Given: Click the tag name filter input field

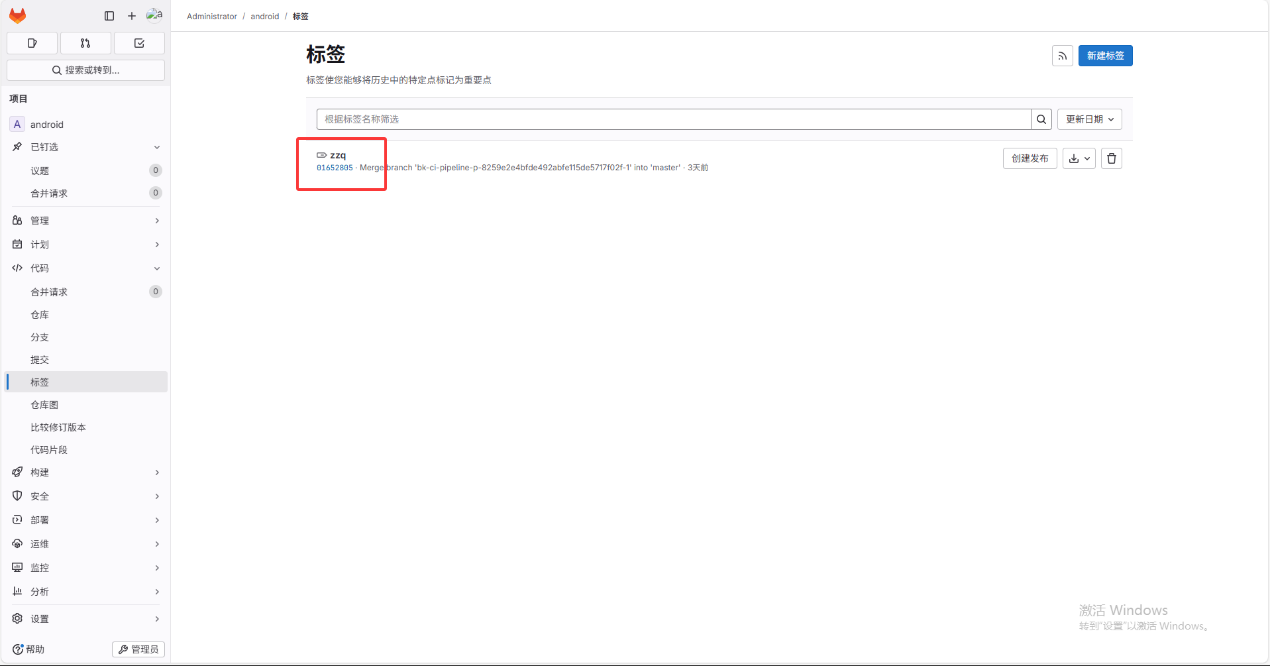Looking at the screenshot, I should coord(673,119).
